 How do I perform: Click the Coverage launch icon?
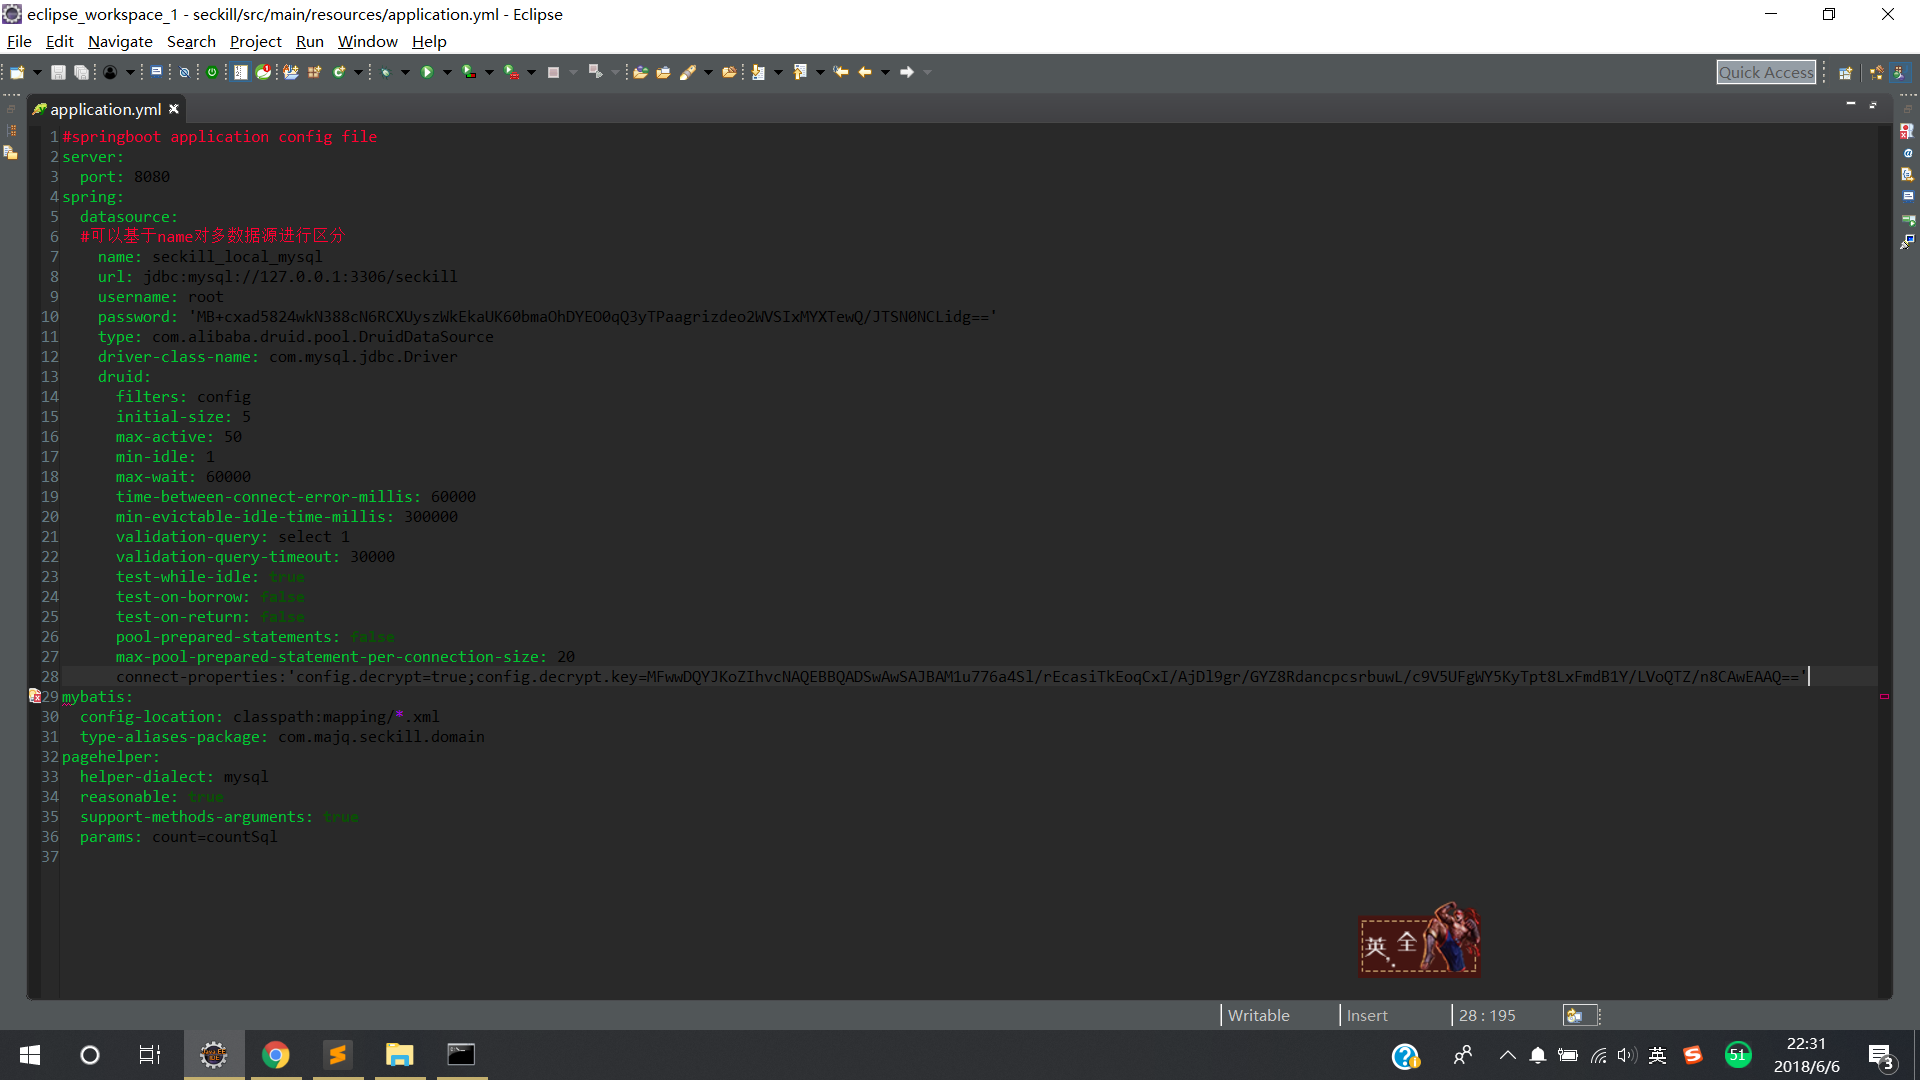[x=467, y=71]
